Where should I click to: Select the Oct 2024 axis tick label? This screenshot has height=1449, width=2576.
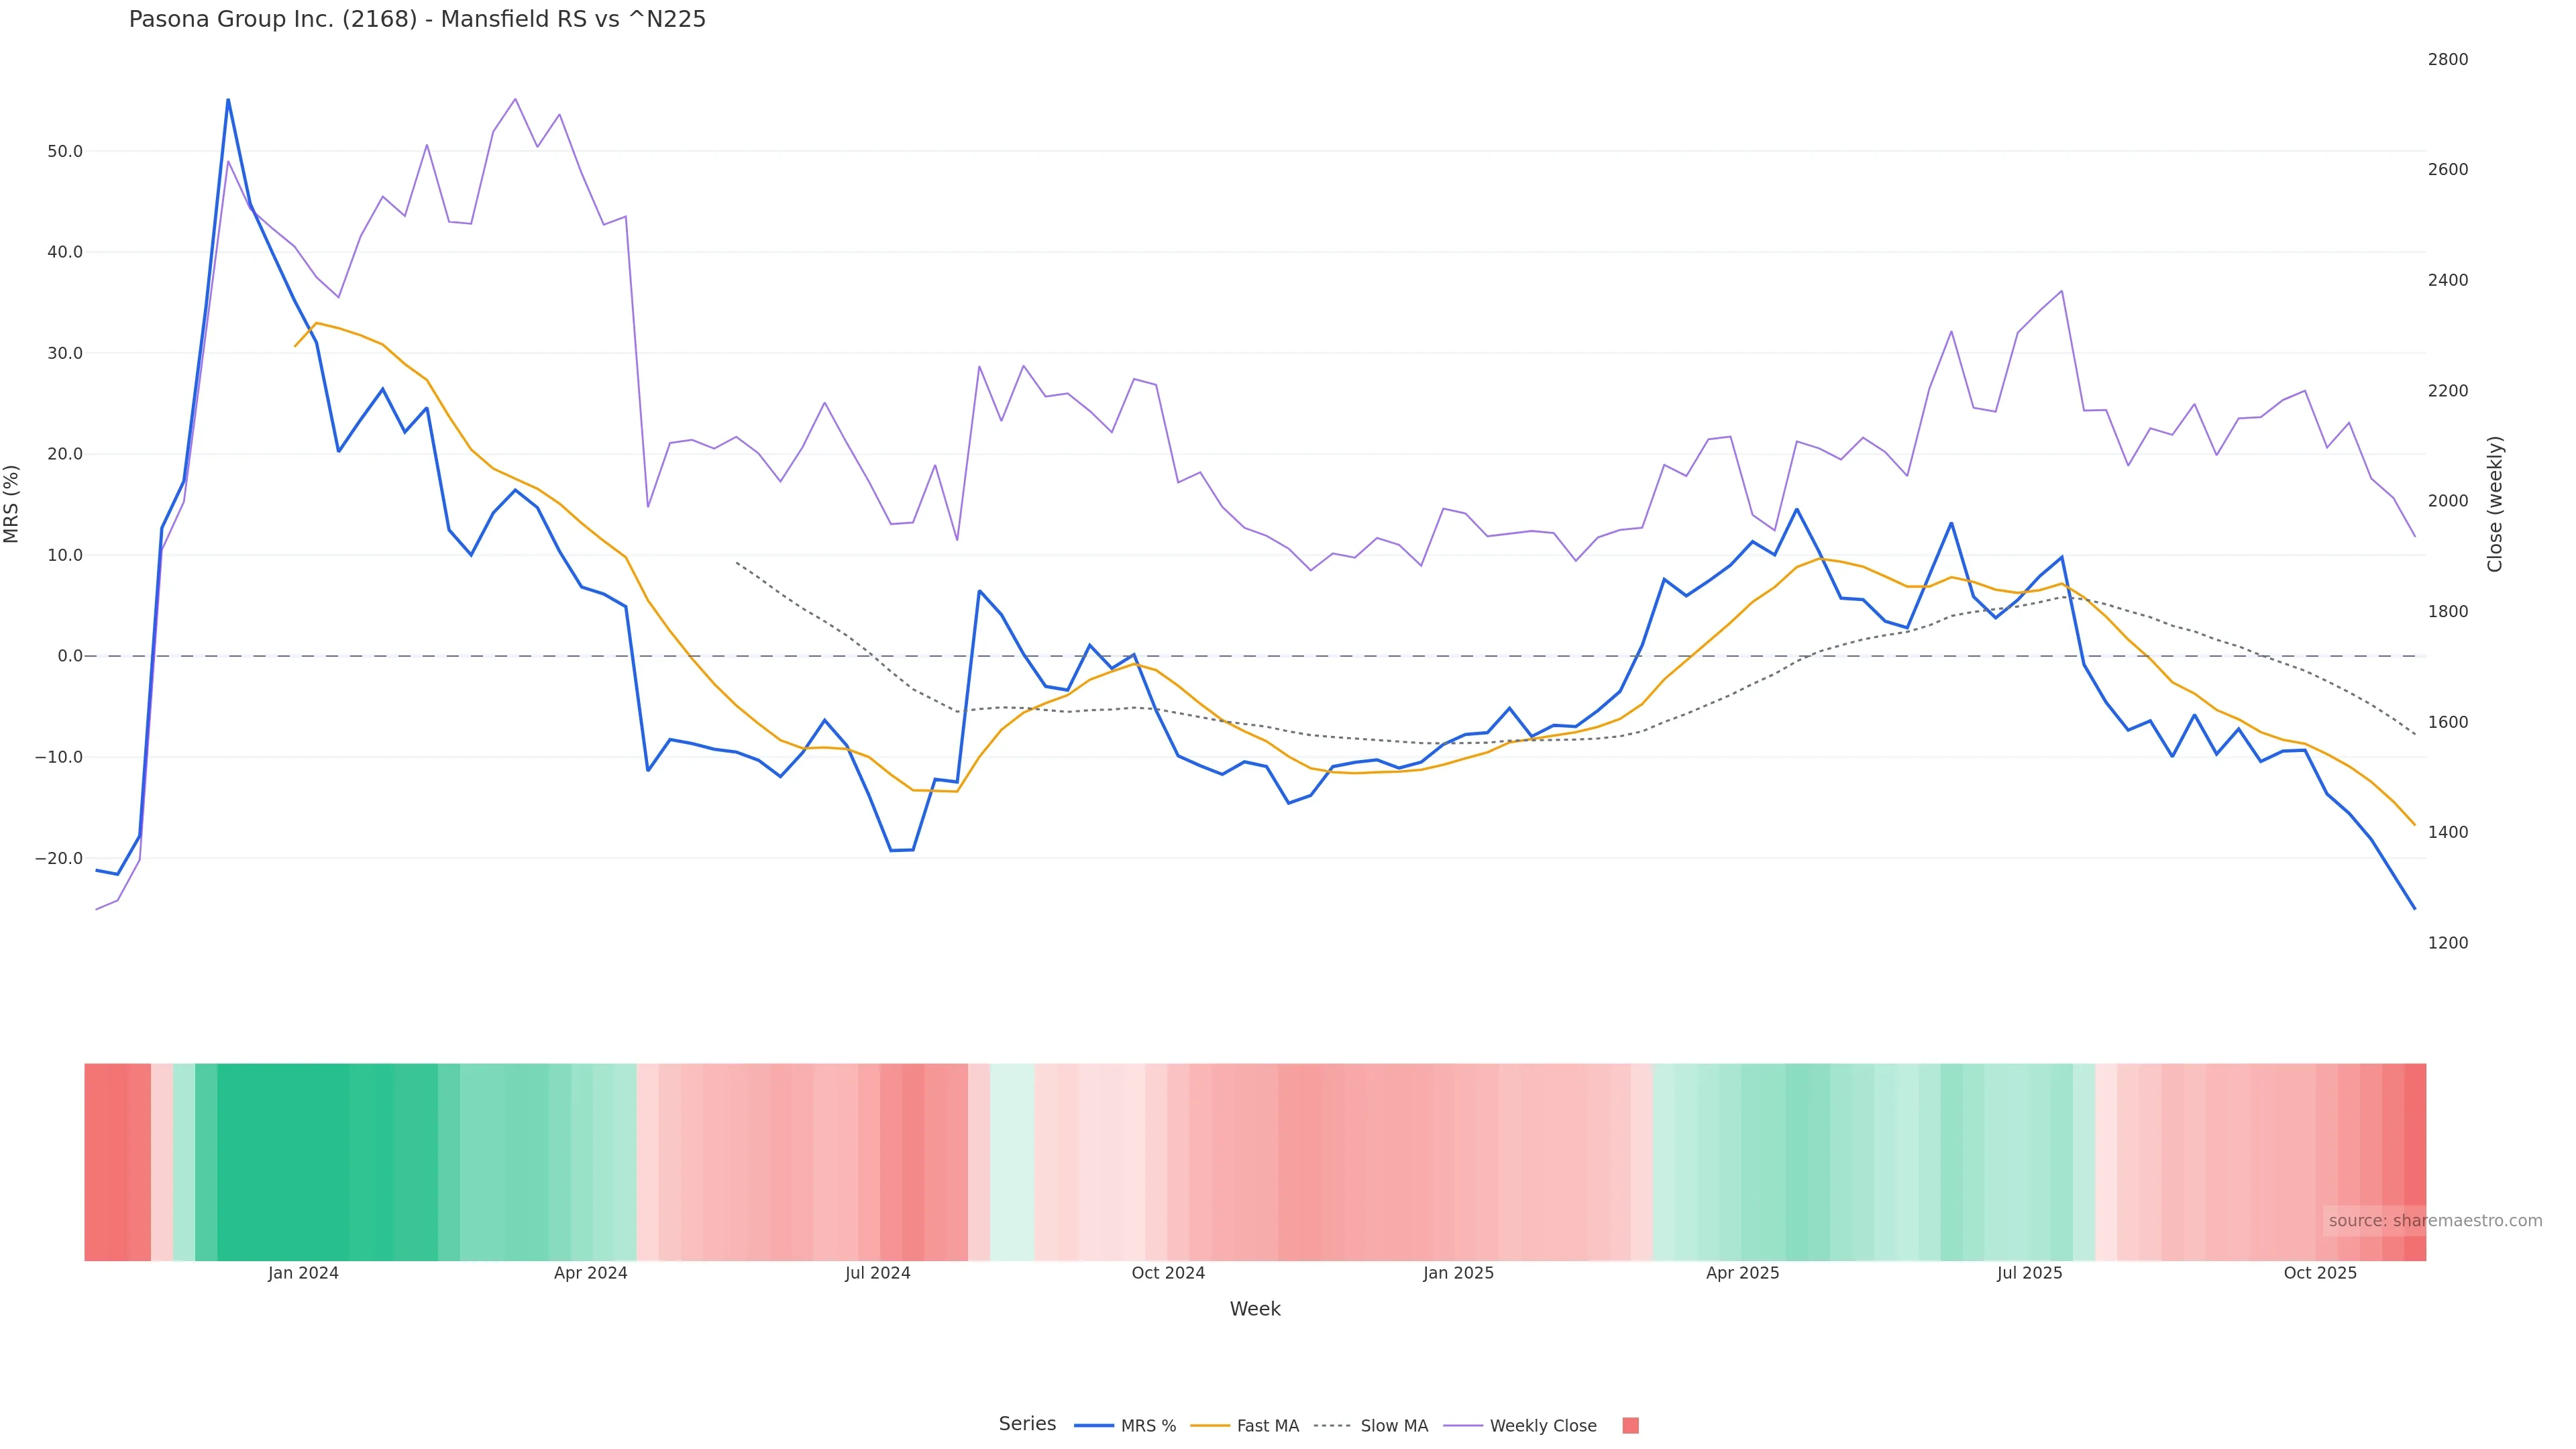pos(1168,1273)
